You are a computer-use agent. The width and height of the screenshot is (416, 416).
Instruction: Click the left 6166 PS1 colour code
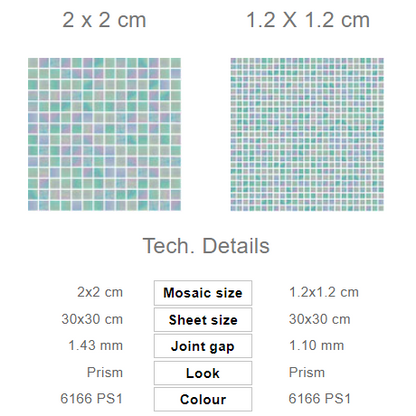click(92, 398)
